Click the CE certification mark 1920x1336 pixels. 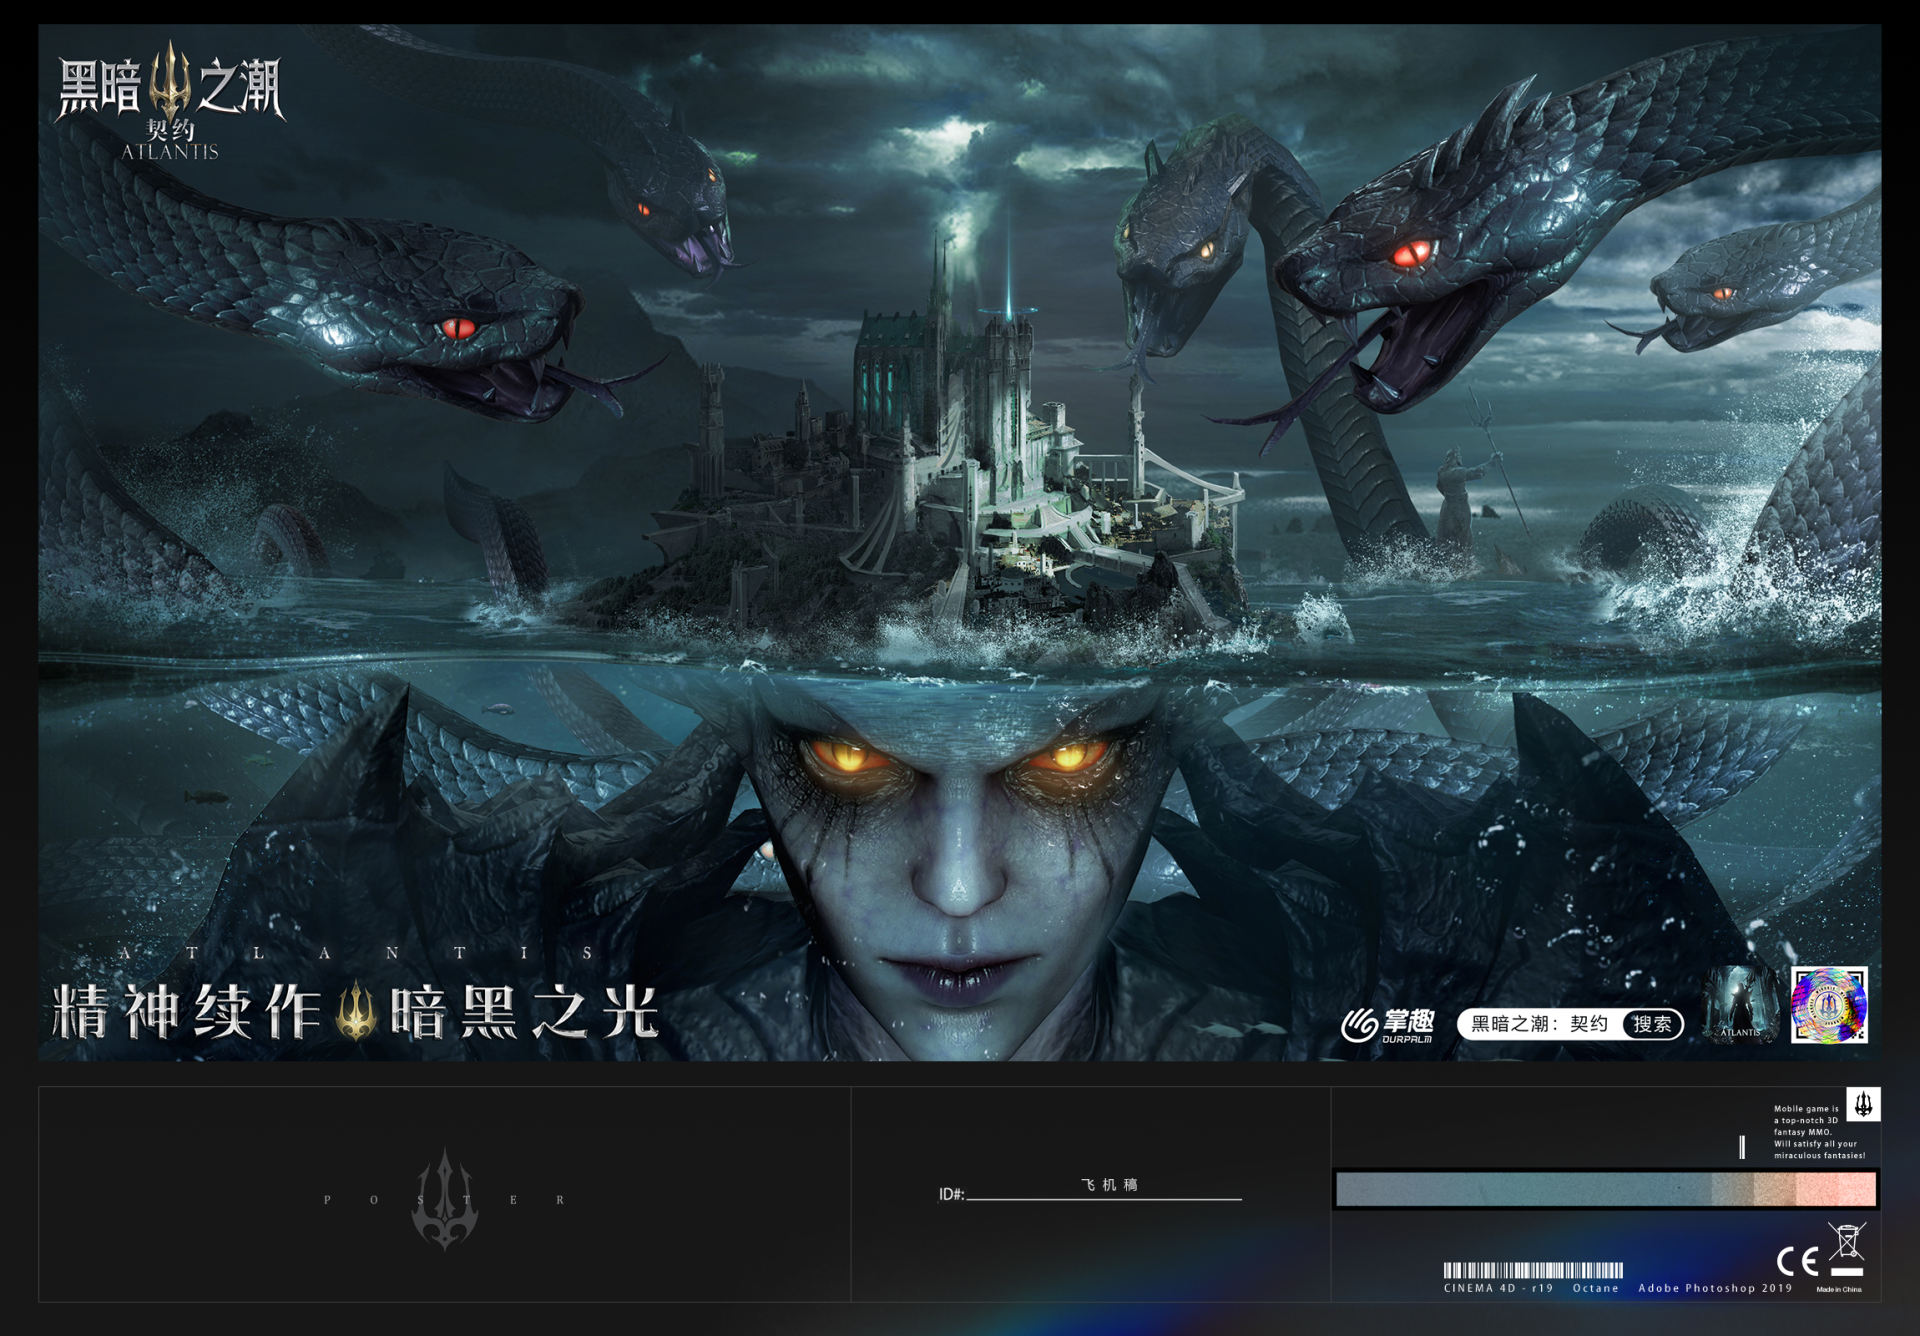[1796, 1261]
